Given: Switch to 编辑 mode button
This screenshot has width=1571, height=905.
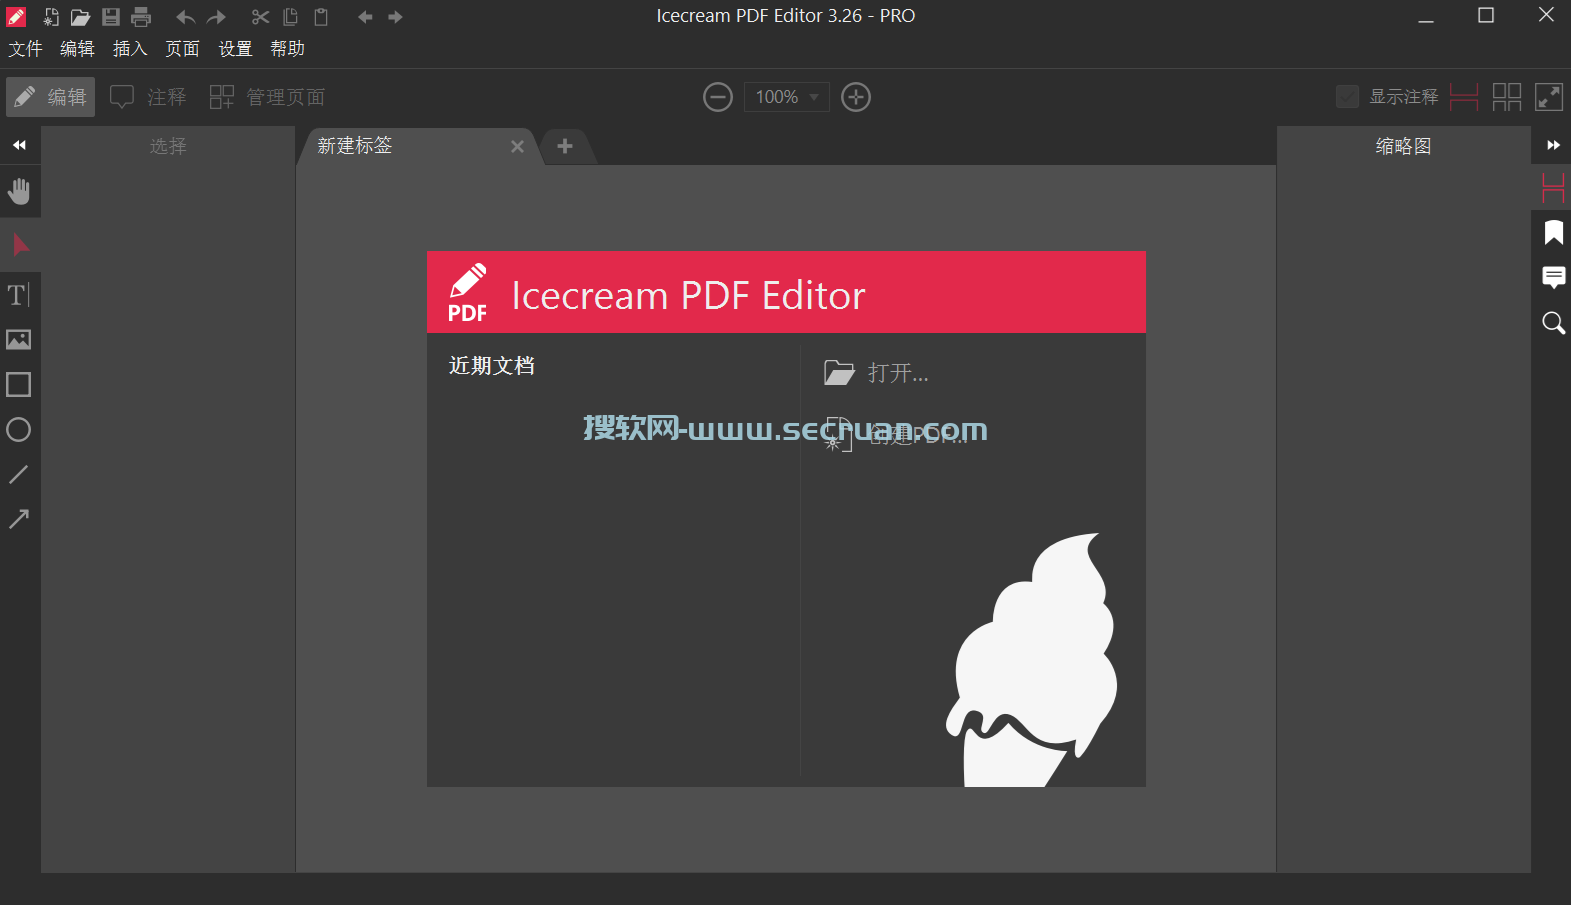Looking at the screenshot, I should coord(51,97).
